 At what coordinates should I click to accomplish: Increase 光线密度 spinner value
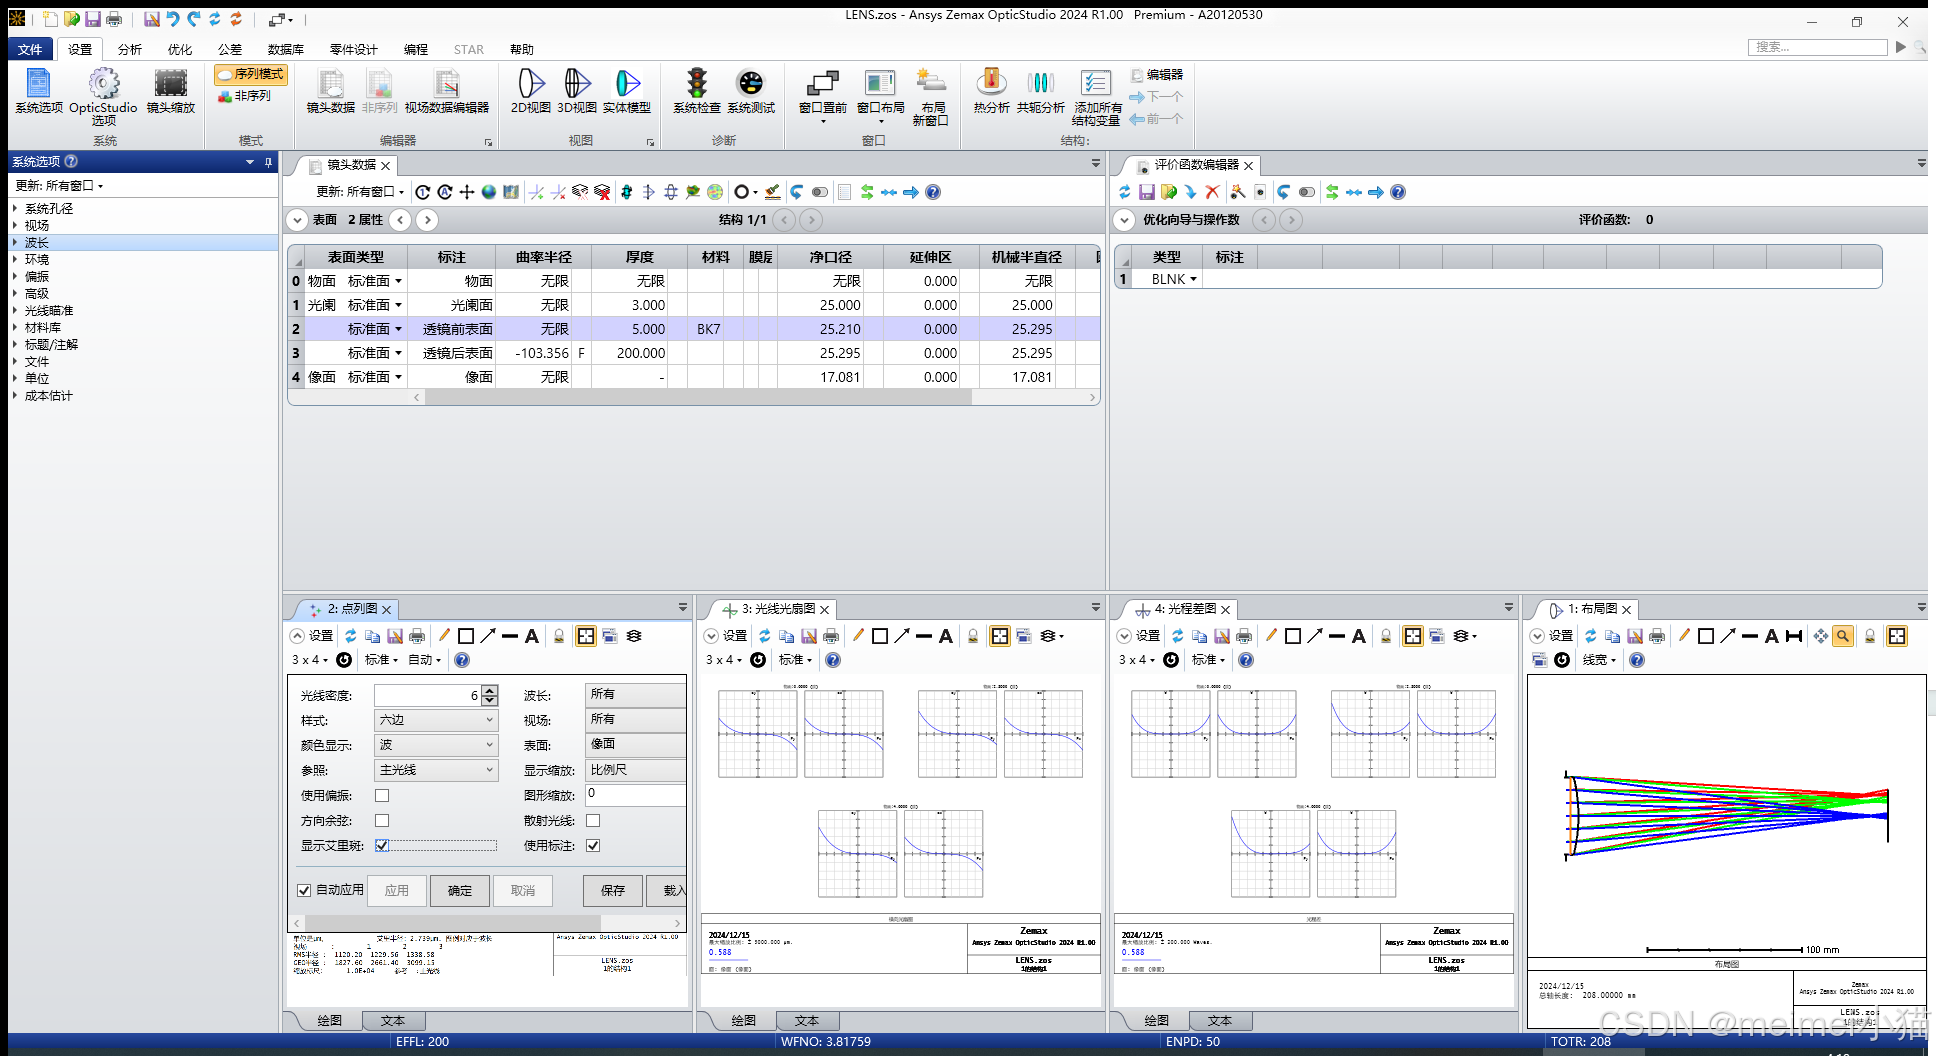[x=490, y=690]
